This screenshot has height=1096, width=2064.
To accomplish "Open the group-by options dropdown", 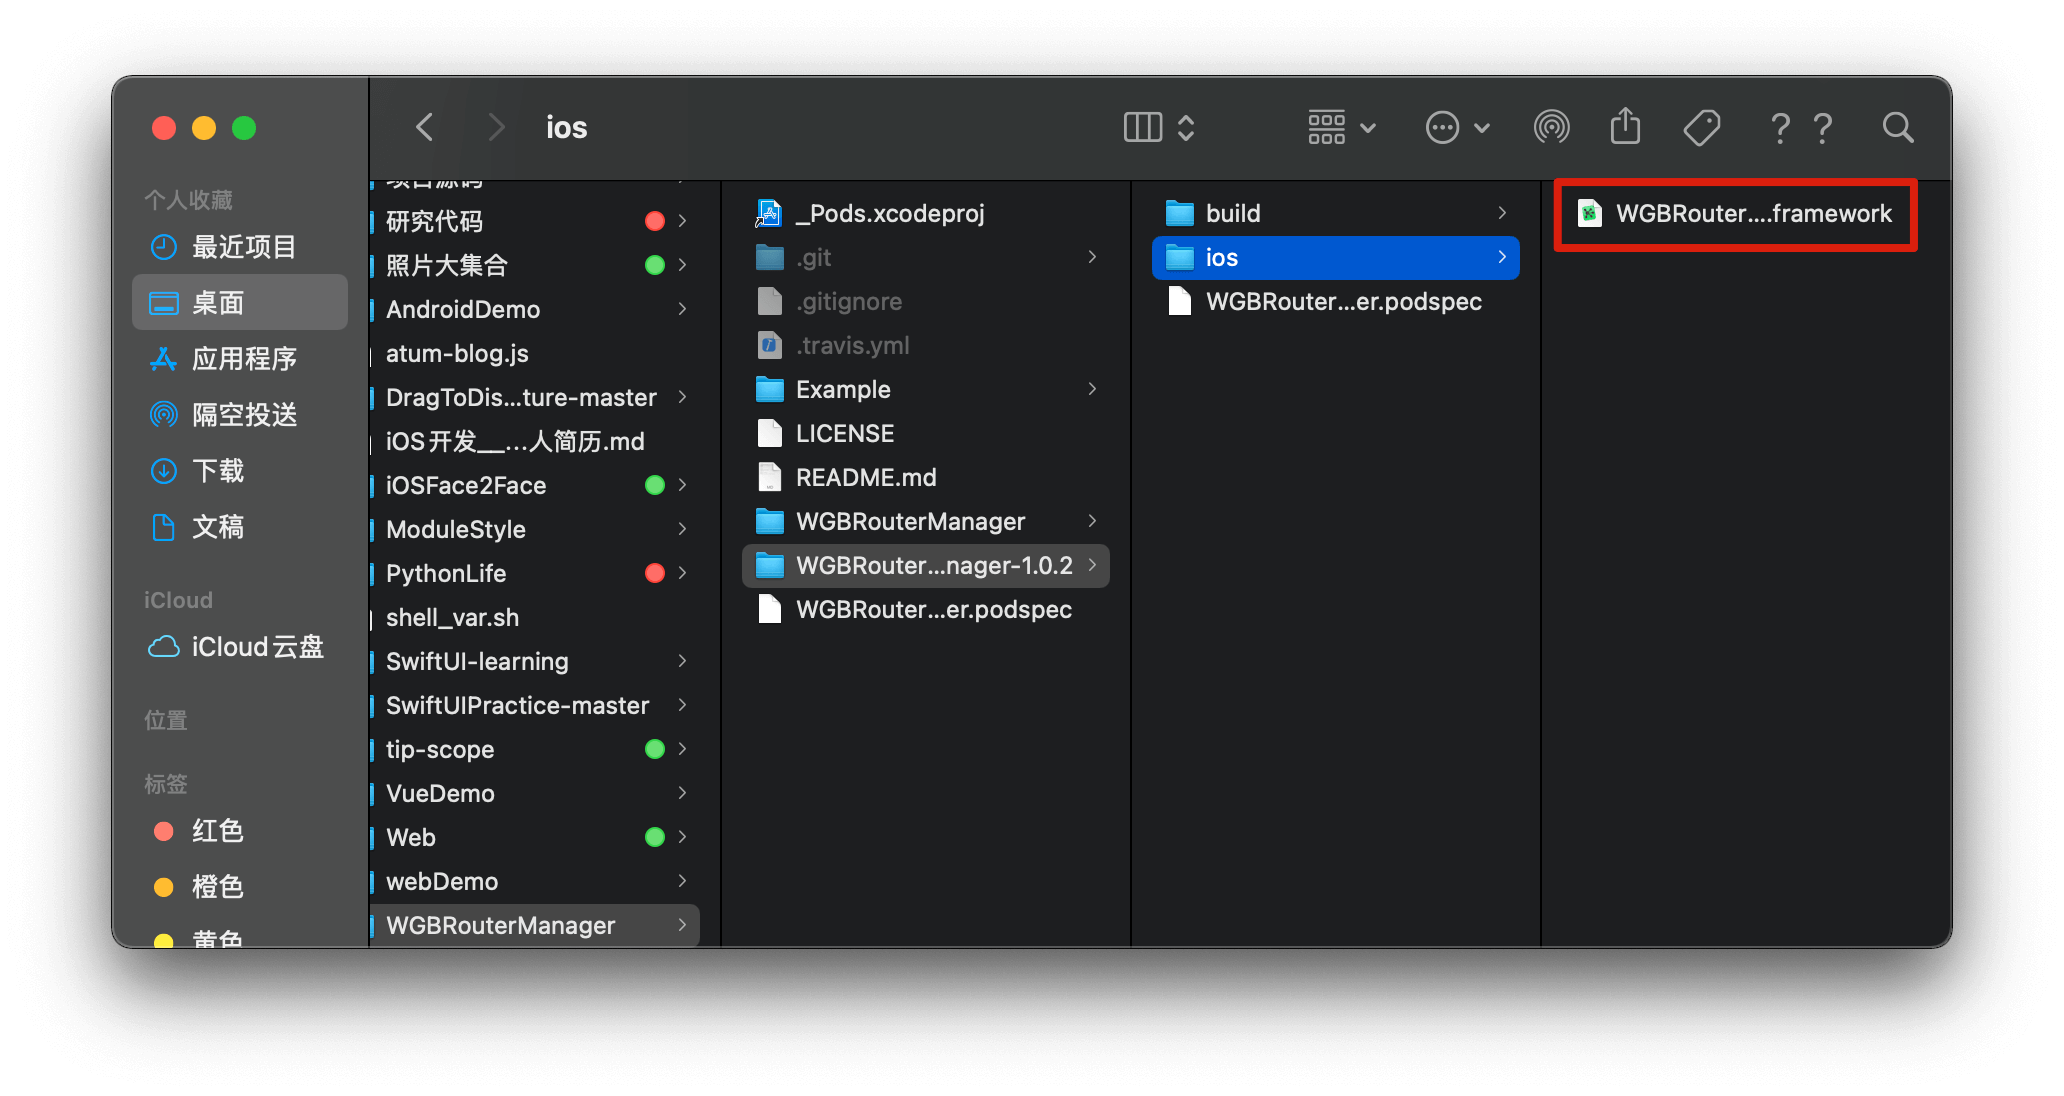I will click(x=1342, y=128).
